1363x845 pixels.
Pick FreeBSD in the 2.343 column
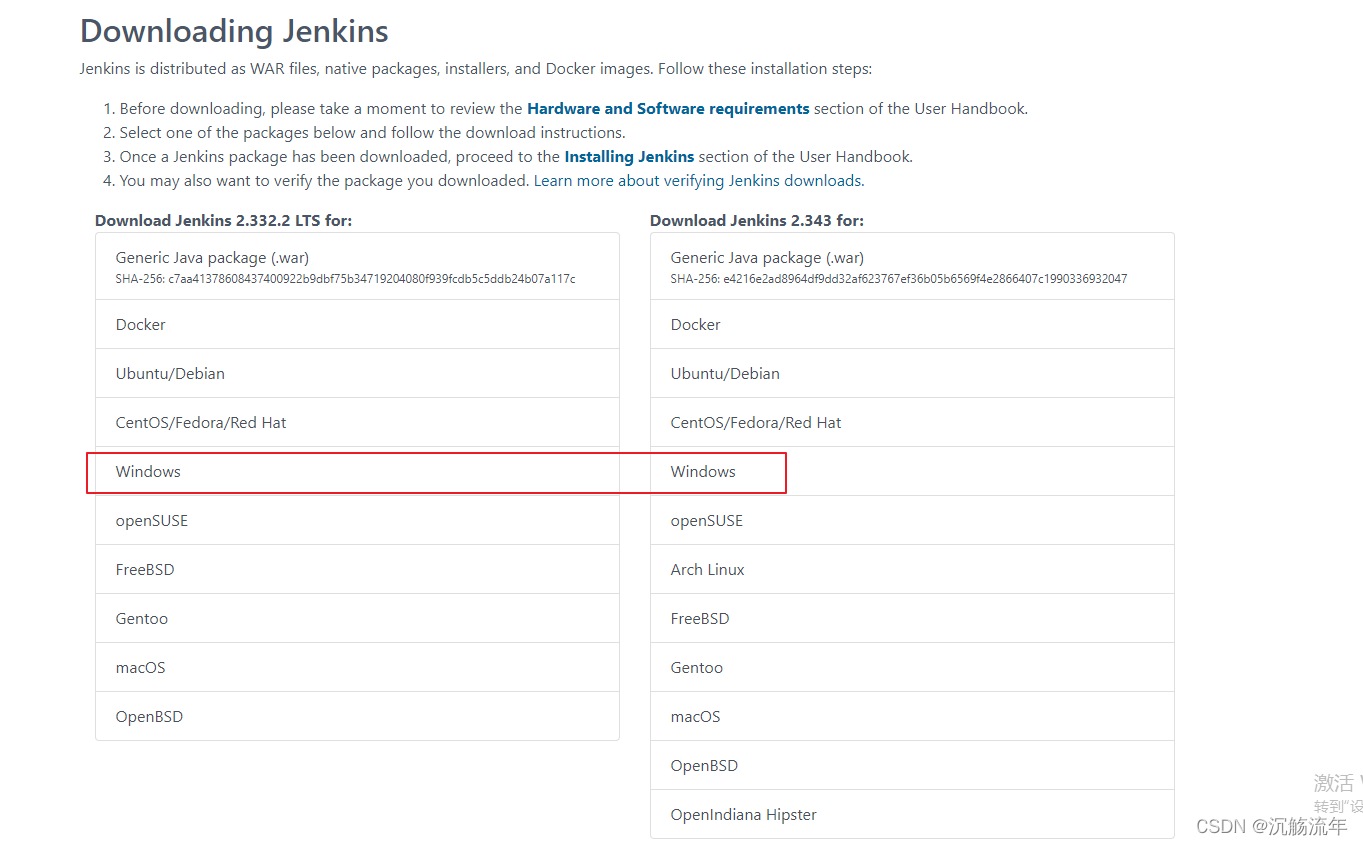tap(912, 619)
